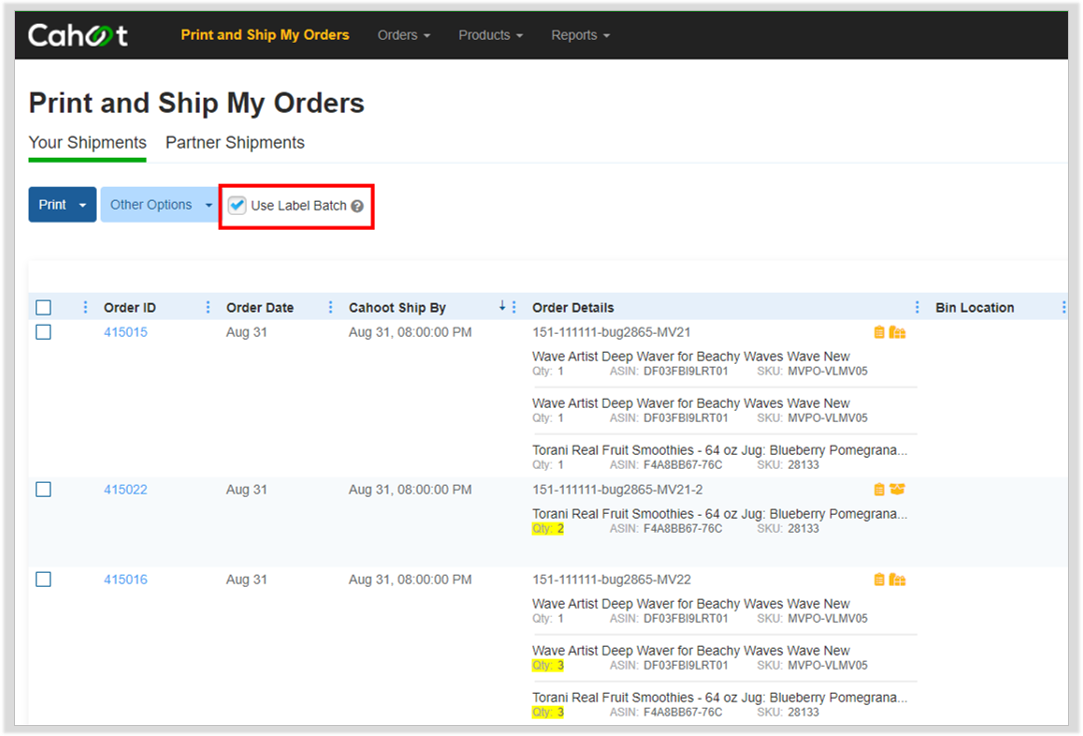This screenshot has width=1083, height=736.
Task: Open order 415022 link
Action: (126, 490)
